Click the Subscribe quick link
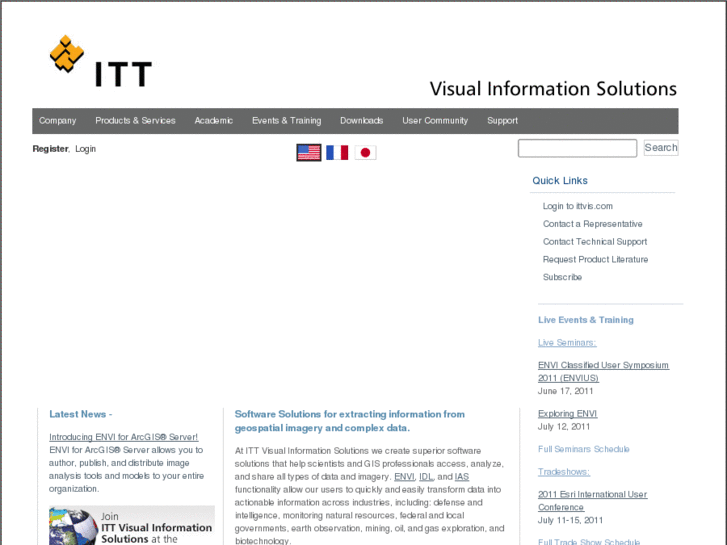Screen dimensions: 727x545 click(562, 277)
